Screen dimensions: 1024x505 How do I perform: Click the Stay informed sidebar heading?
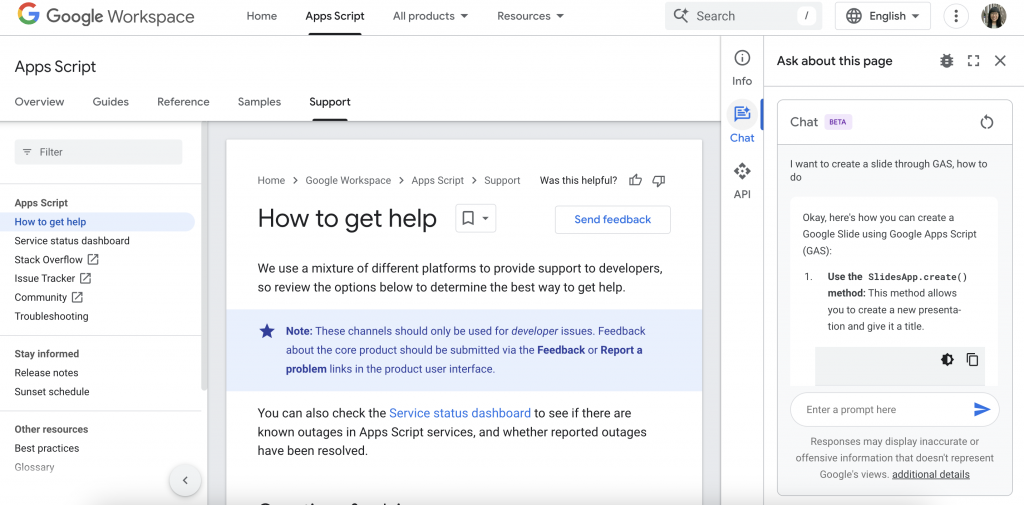[47, 354]
